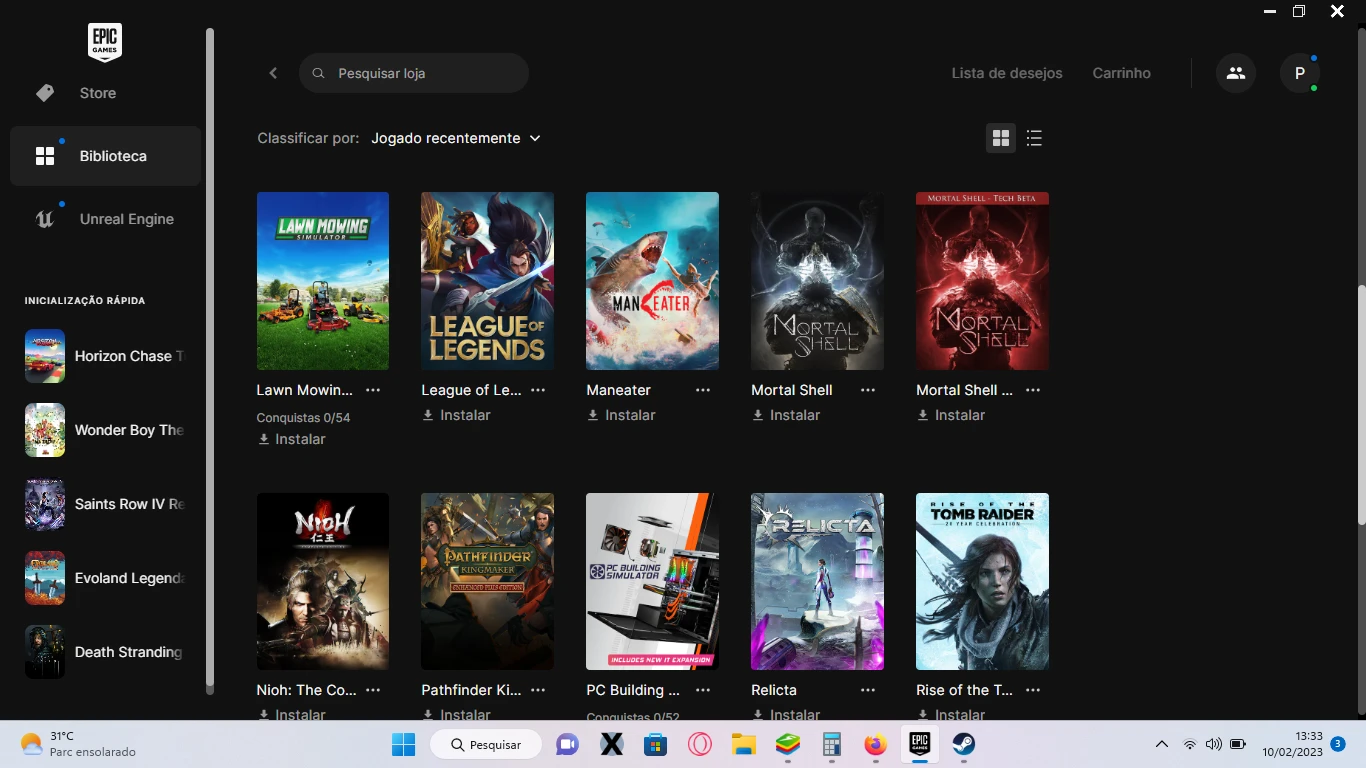Open options menu for Rise of the Tomb Raider
1366x768 pixels.
click(x=1033, y=690)
